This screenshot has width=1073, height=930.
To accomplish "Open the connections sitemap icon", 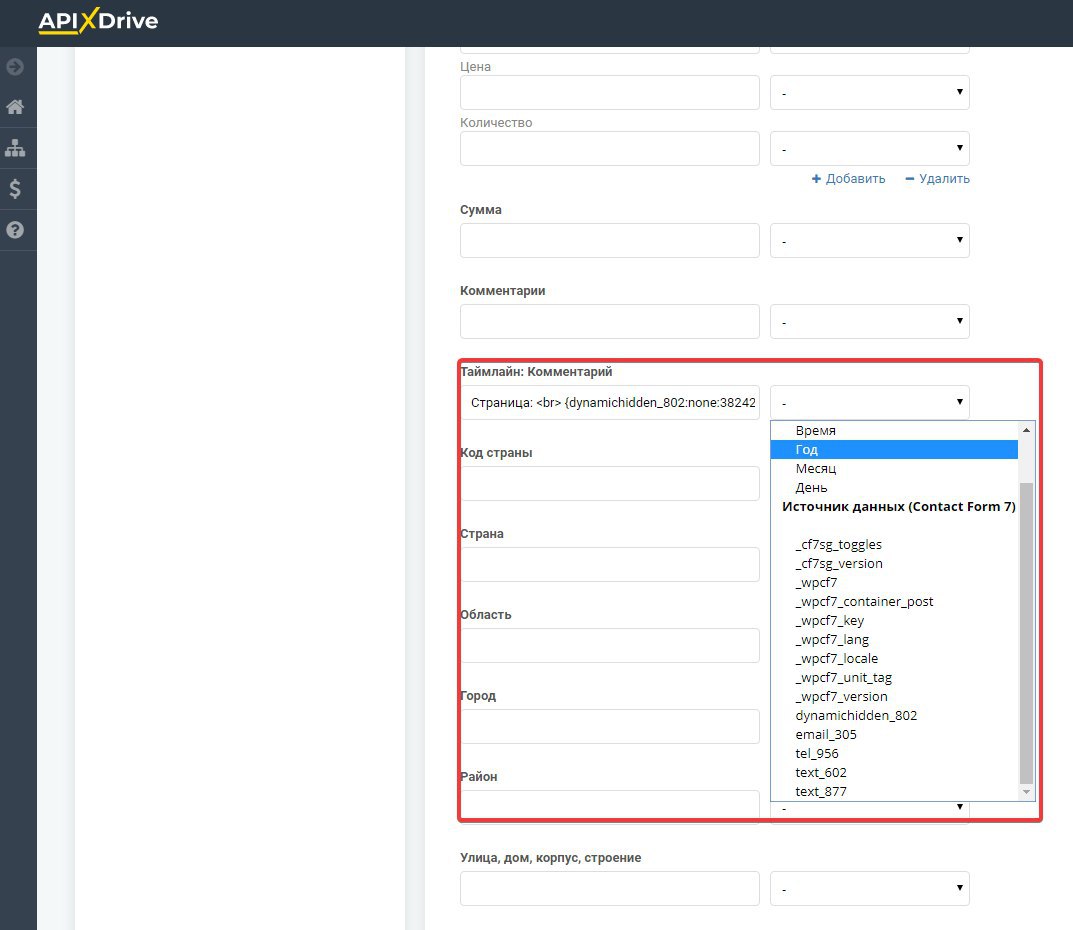I will 15,148.
